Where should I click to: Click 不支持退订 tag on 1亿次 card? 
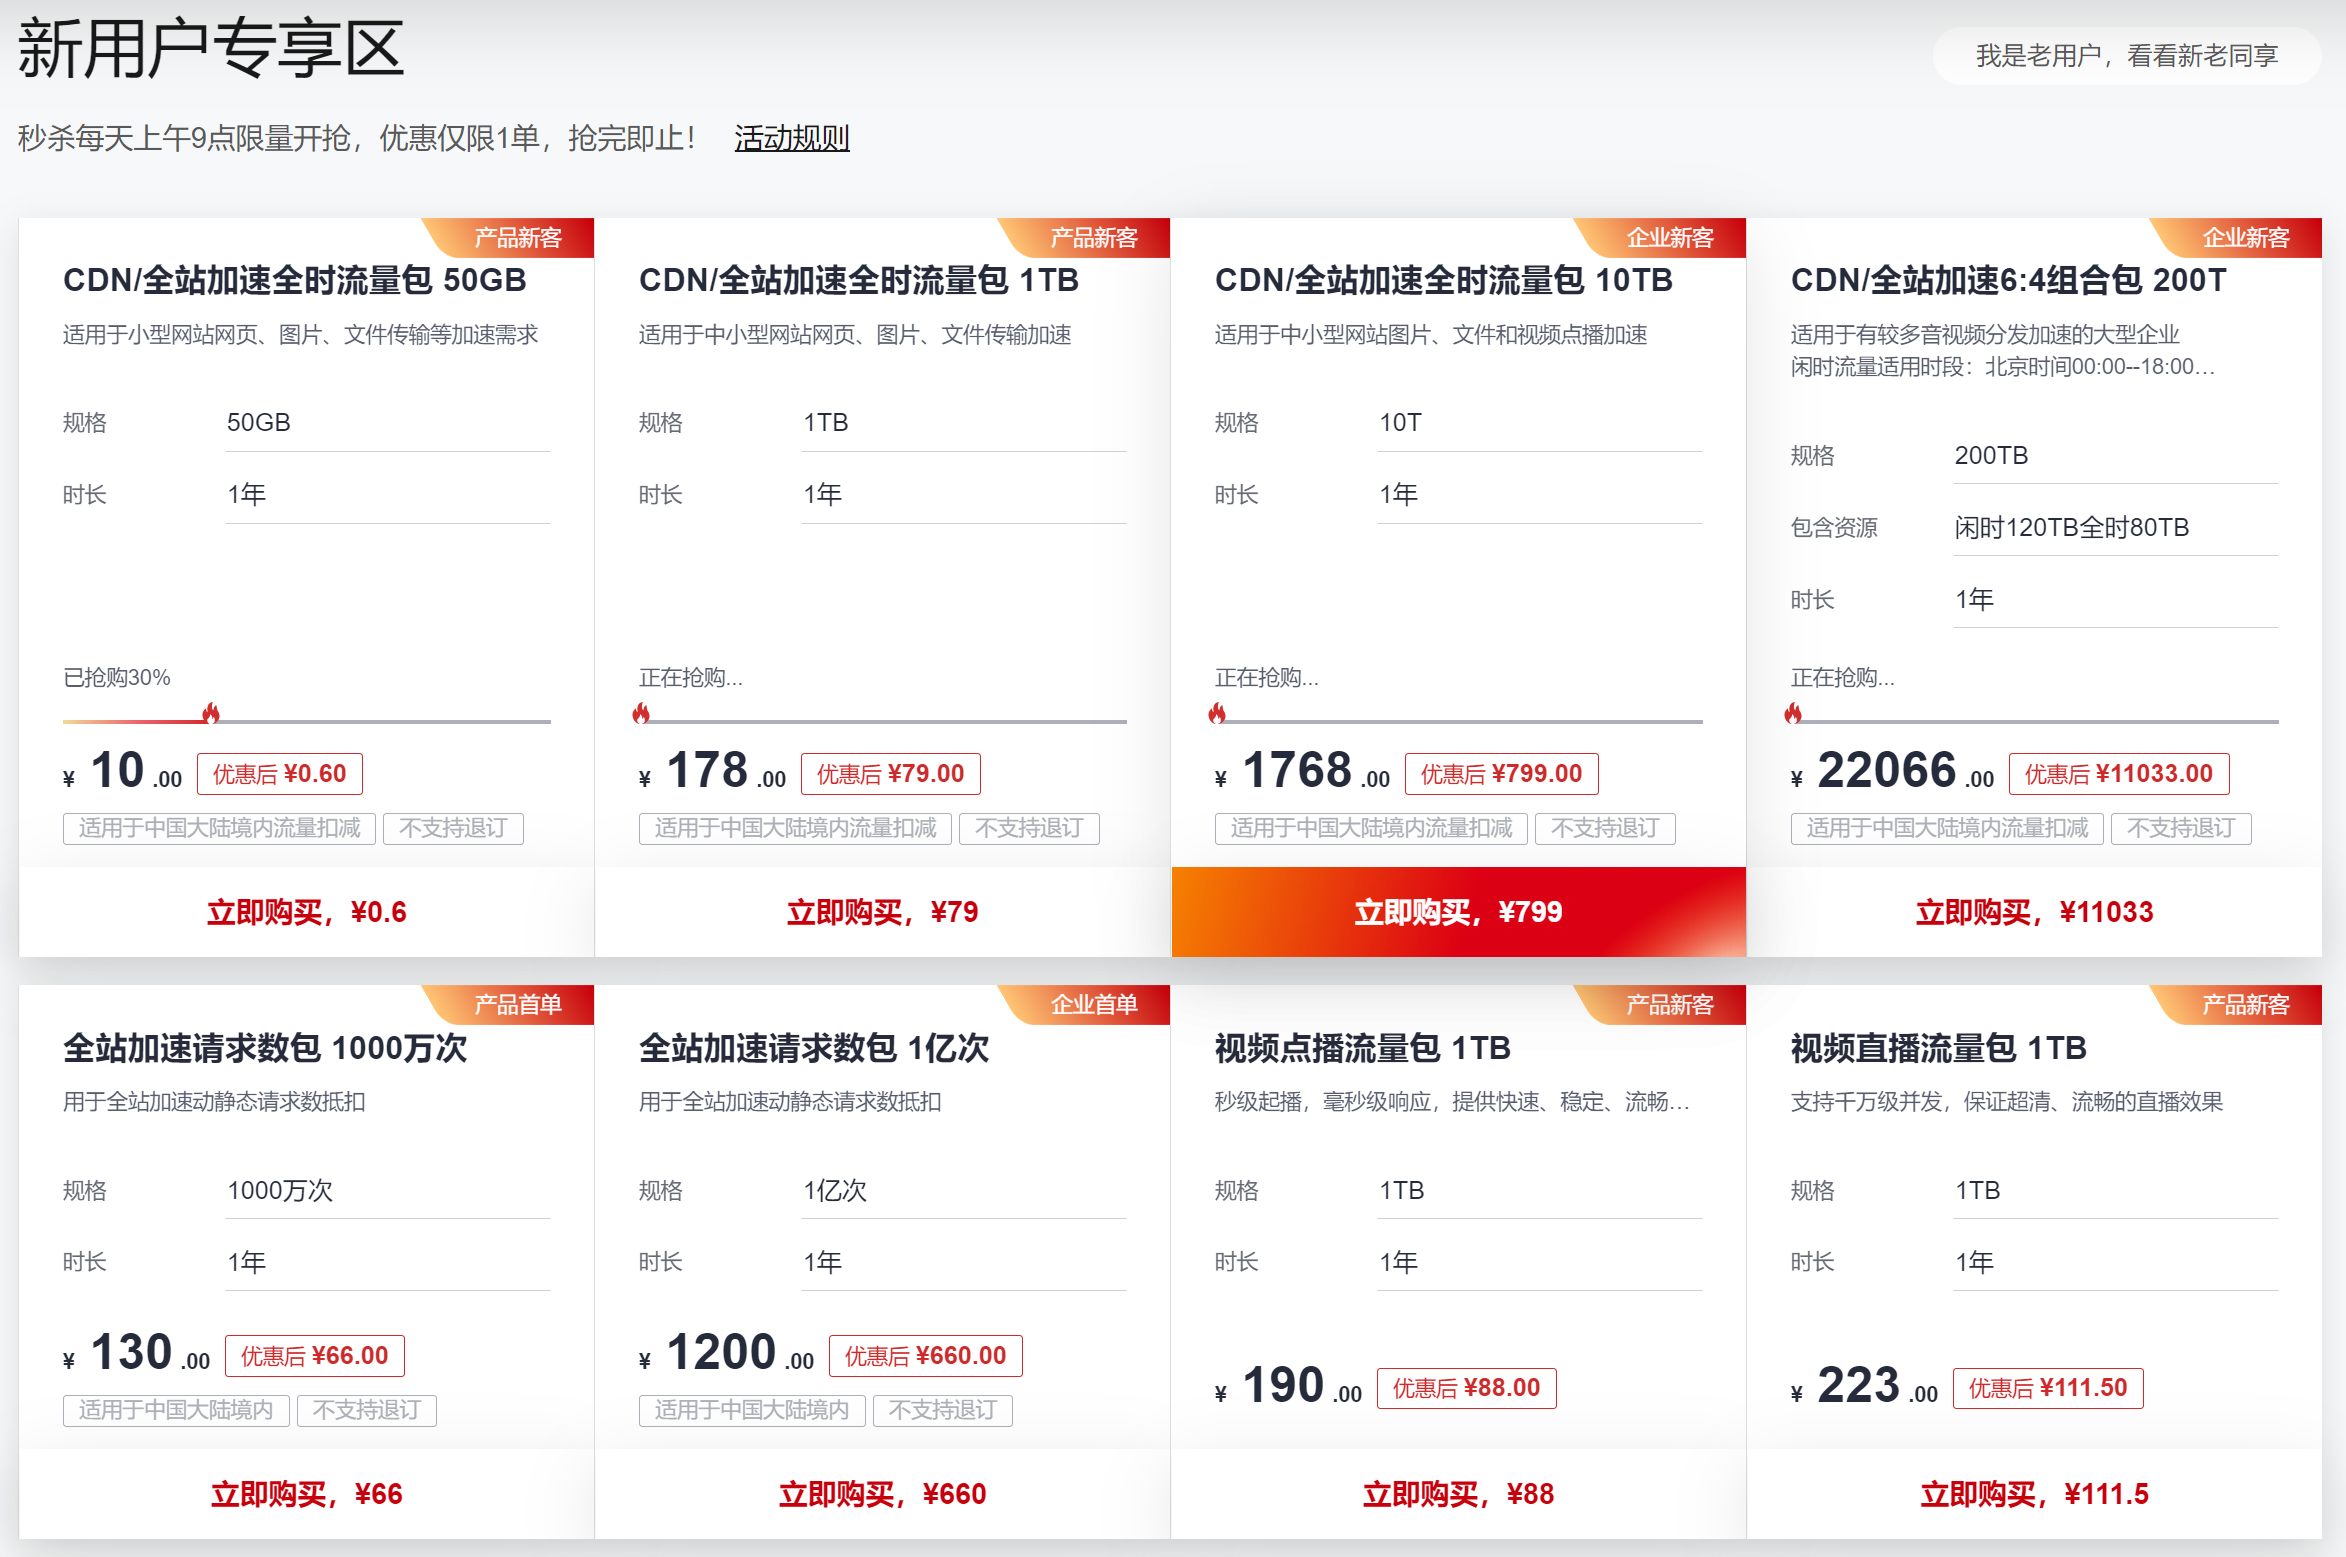942,1410
